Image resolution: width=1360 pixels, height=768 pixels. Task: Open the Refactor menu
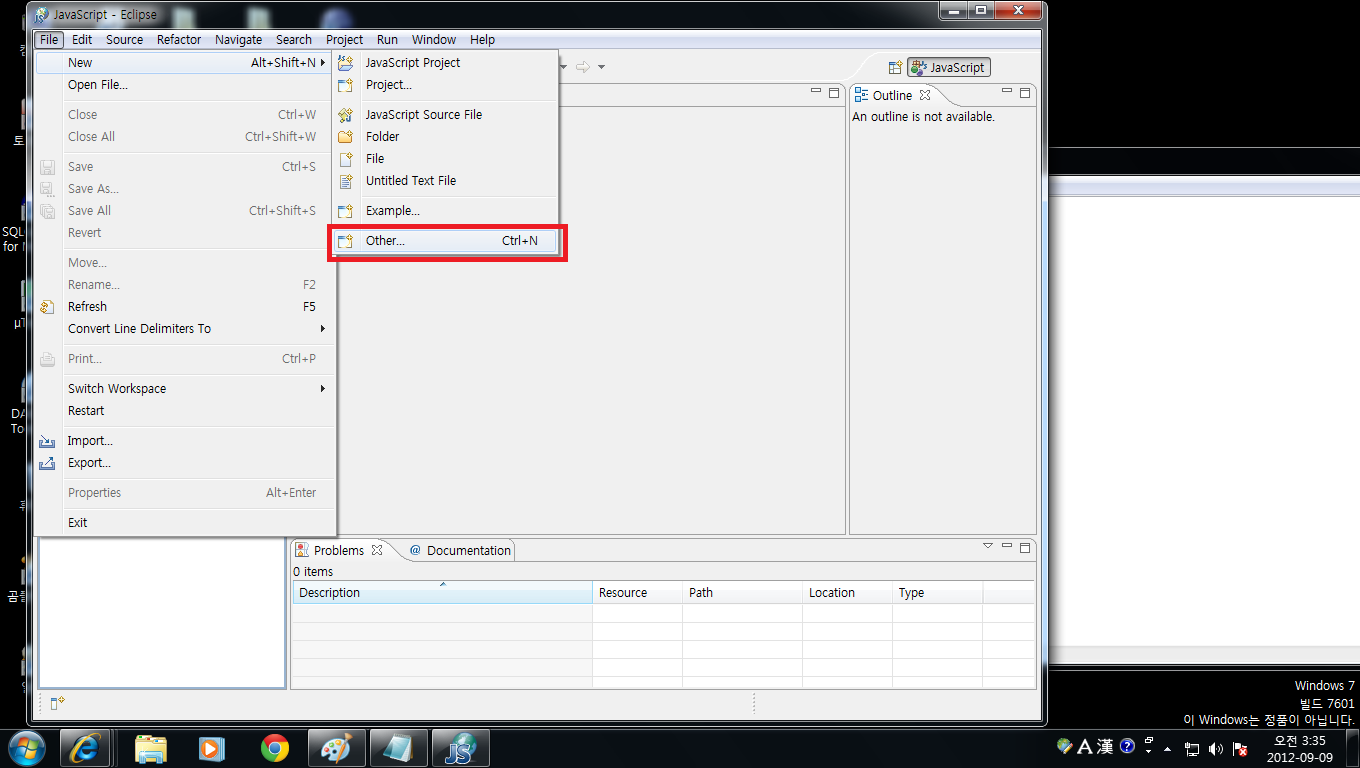(x=179, y=40)
